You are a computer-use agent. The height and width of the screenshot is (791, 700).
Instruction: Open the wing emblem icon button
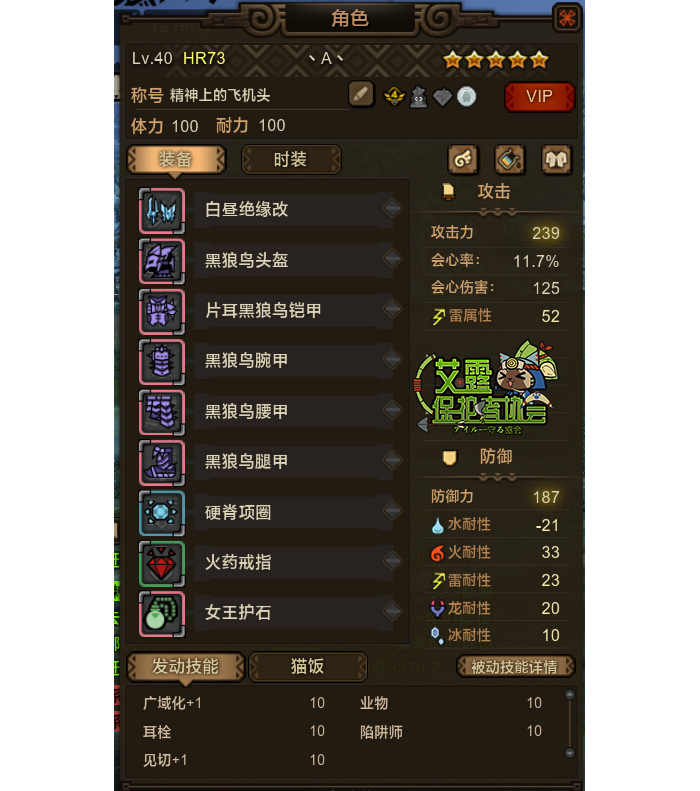tap(462, 159)
